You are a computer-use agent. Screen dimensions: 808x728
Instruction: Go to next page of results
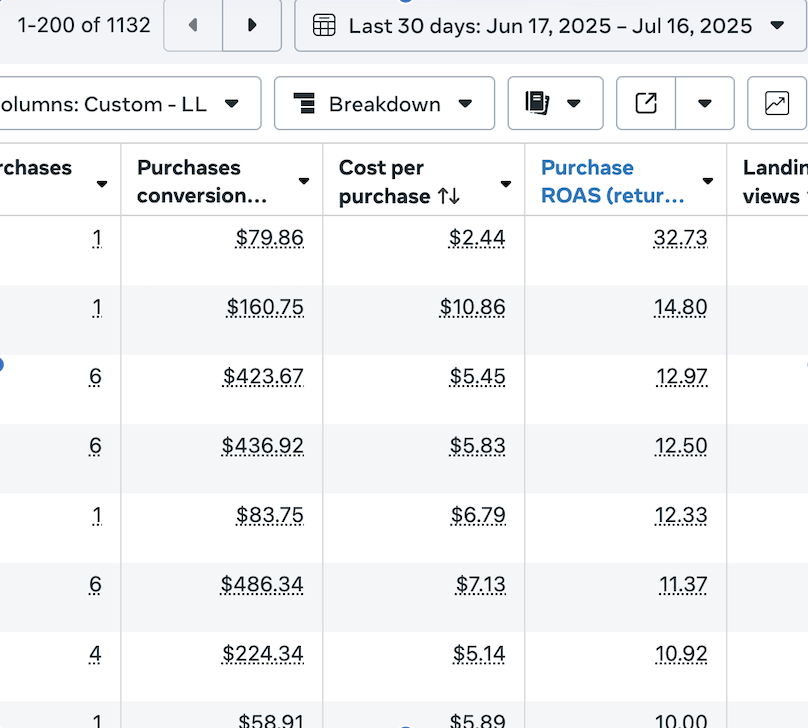tap(251, 25)
